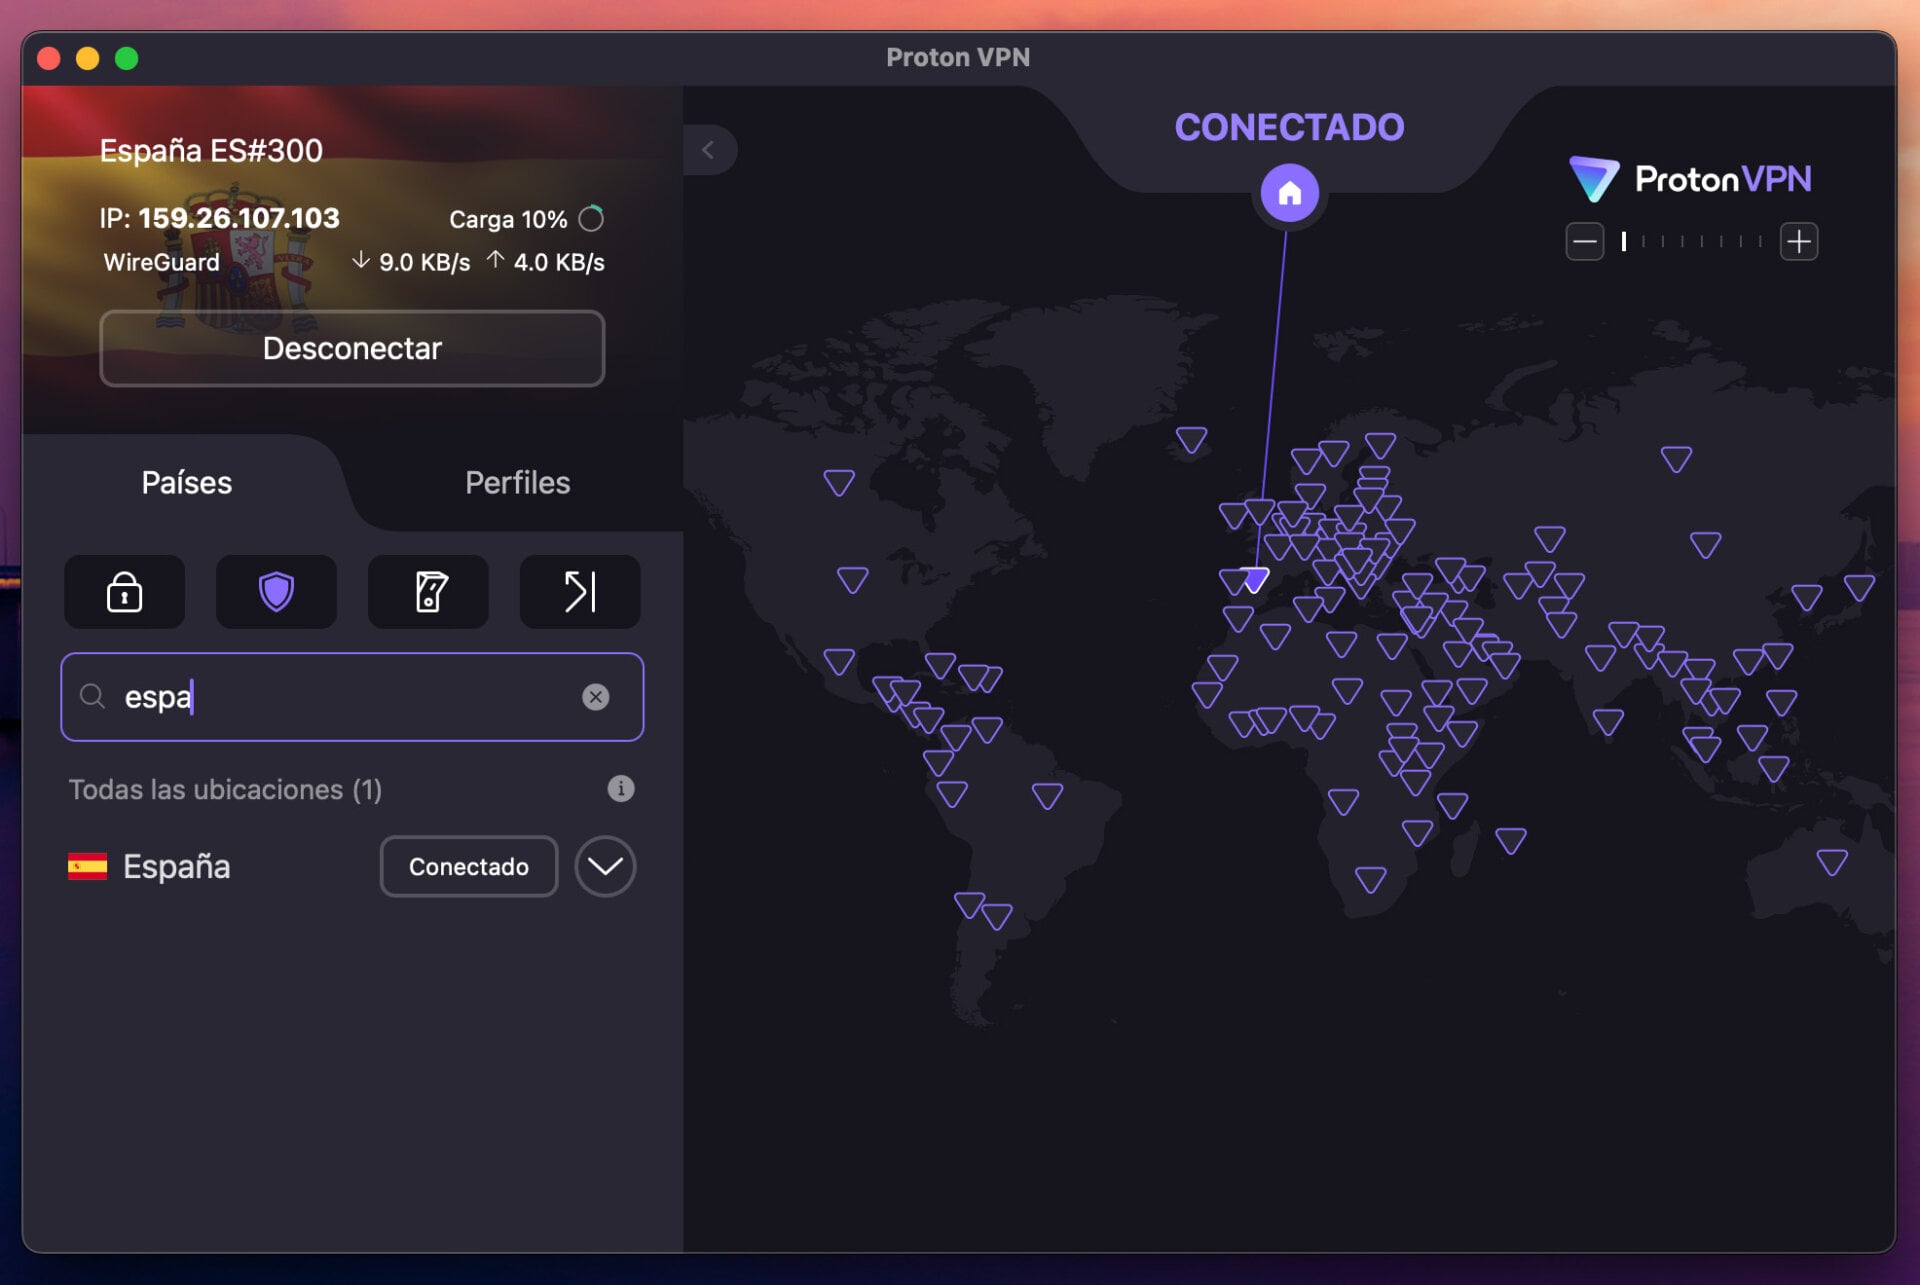Viewport: 1920px width, 1285px height.
Task: Open the Port Forwarding arrow icon
Action: [579, 592]
